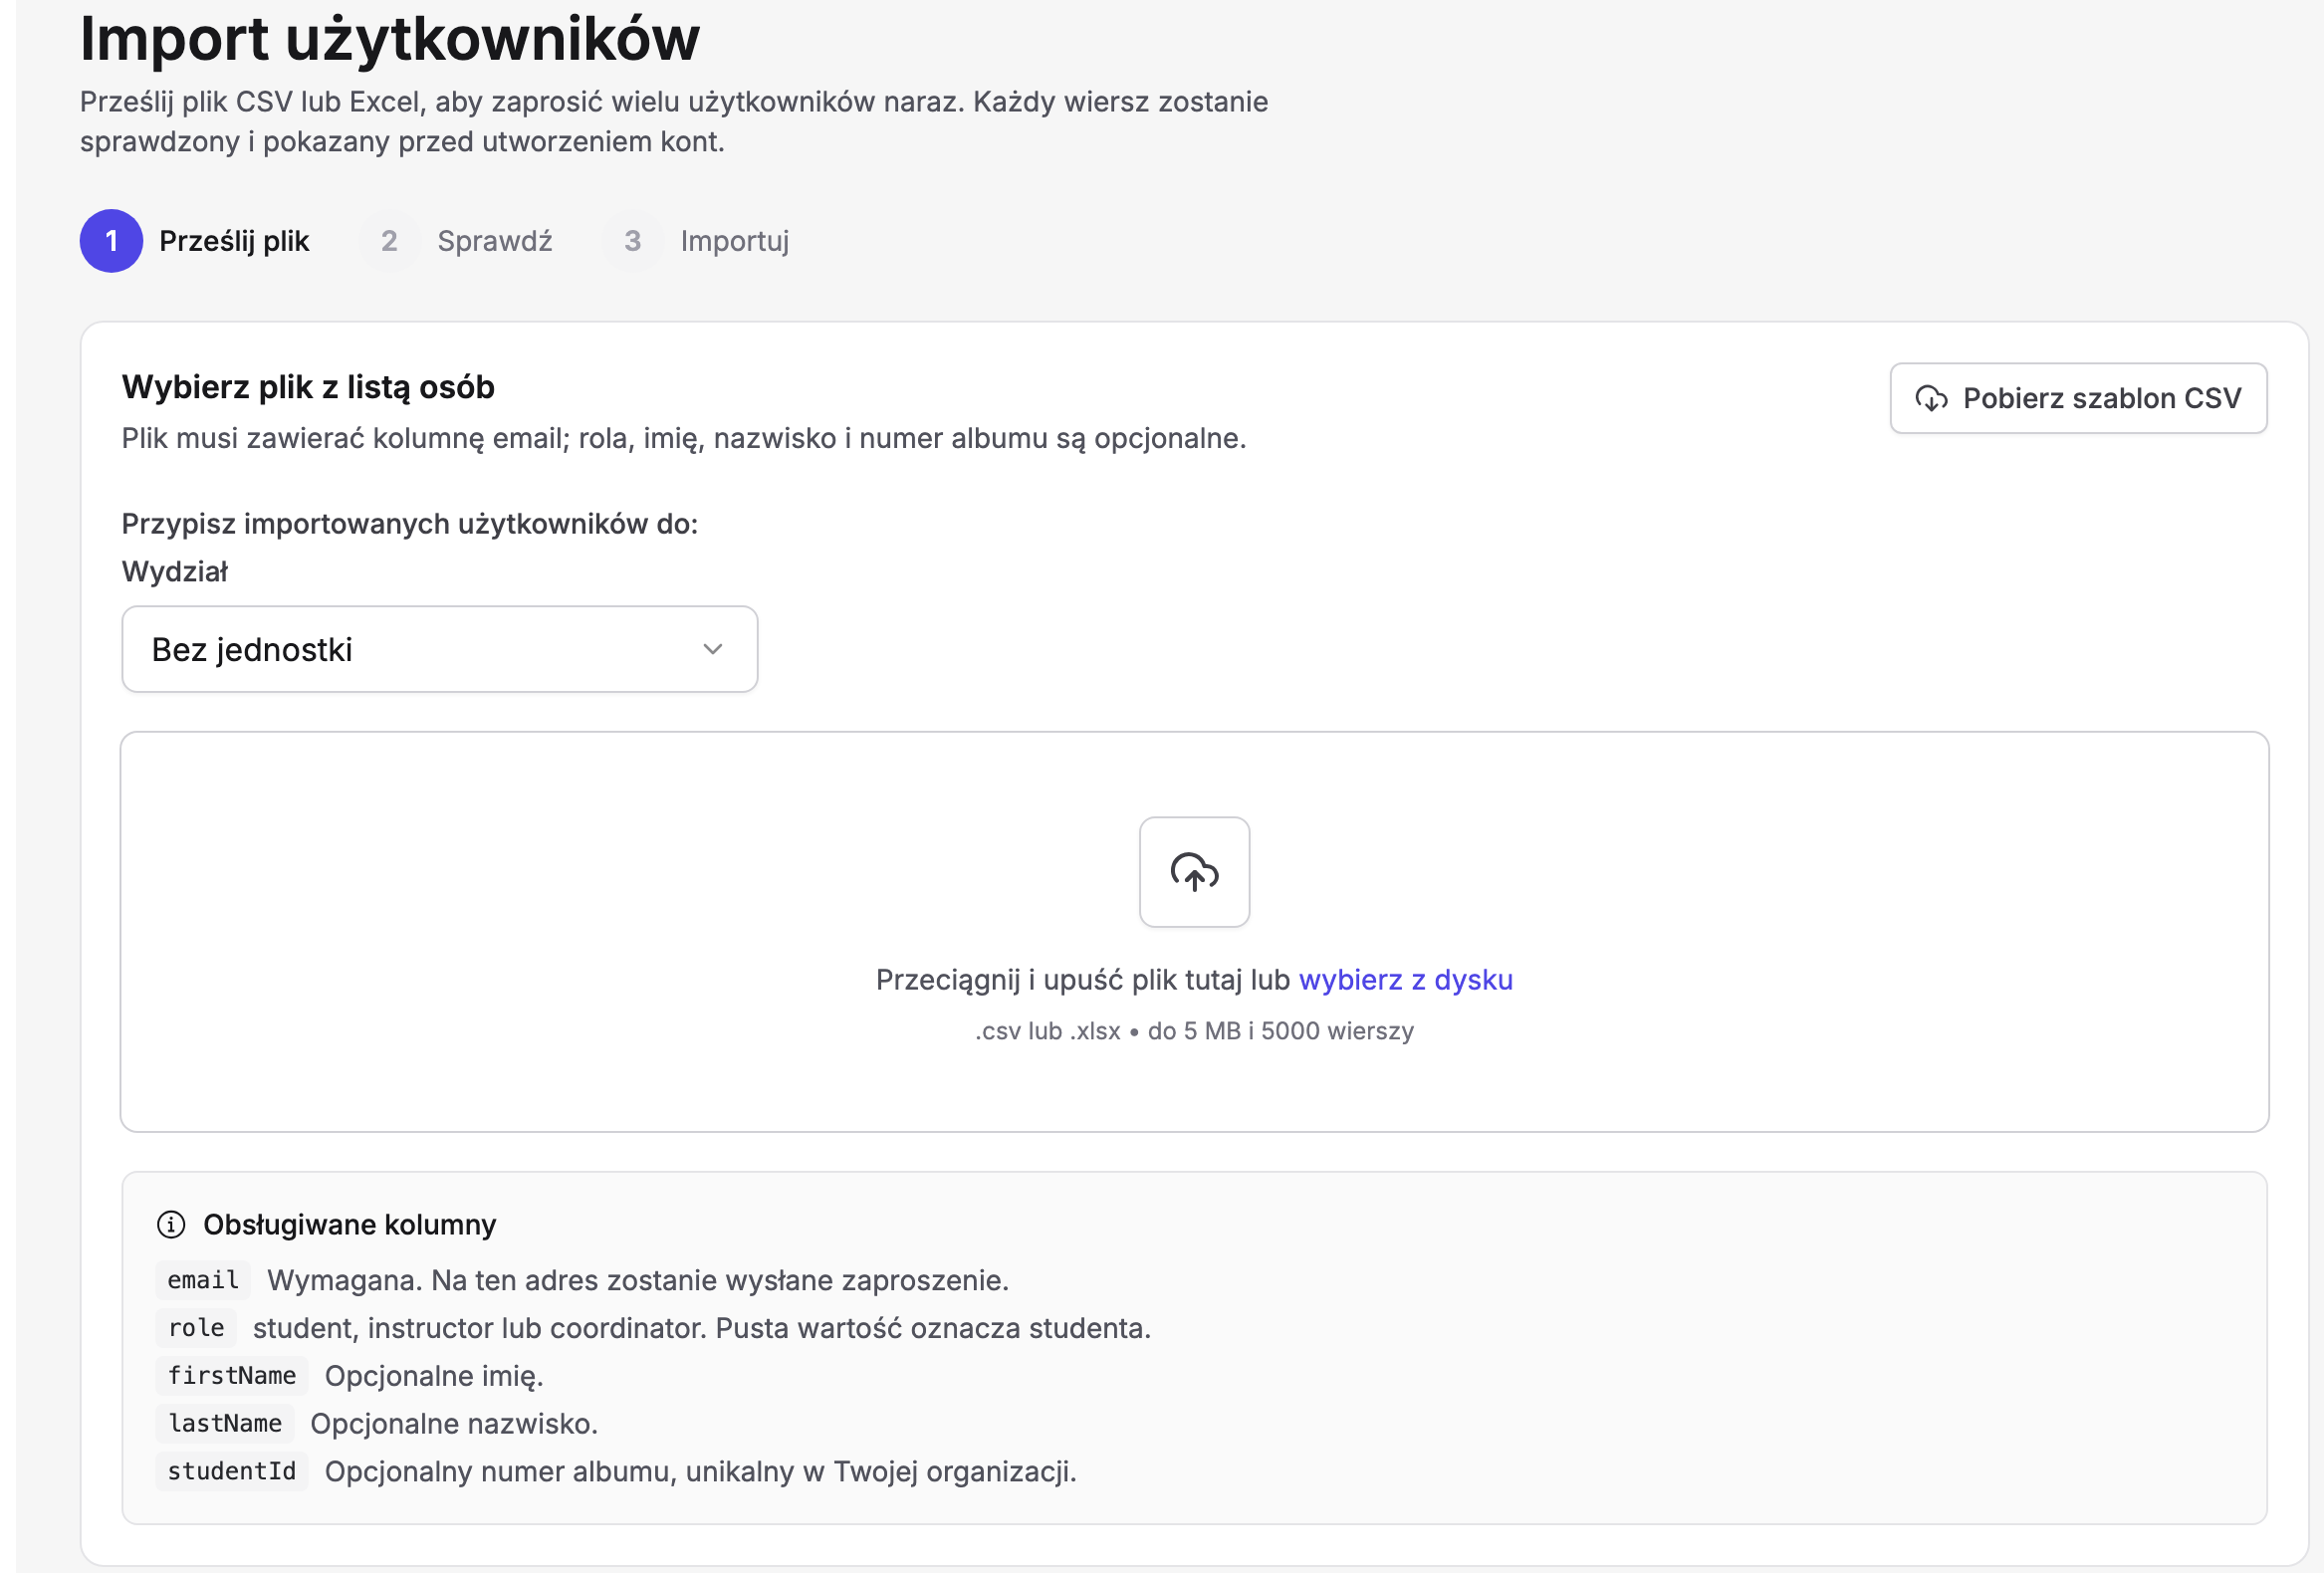Click the Obsługiwane kolumny heading
This screenshot has width=2324, height=1573.
[349, 1224]
